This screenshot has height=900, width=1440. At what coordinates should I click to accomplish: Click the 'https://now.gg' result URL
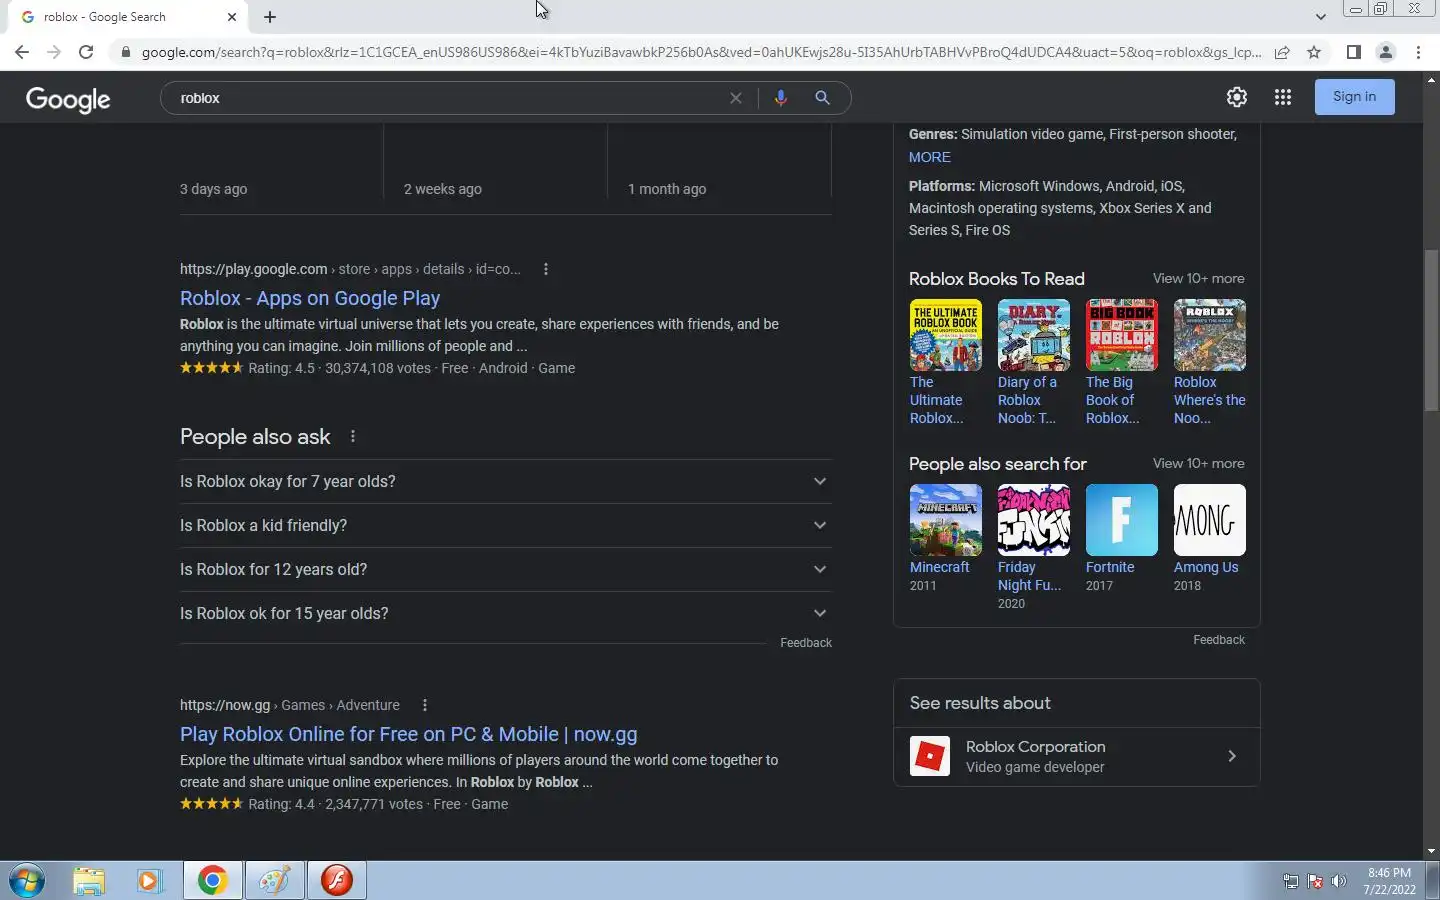pyautogui.click(x=225, y=705)
